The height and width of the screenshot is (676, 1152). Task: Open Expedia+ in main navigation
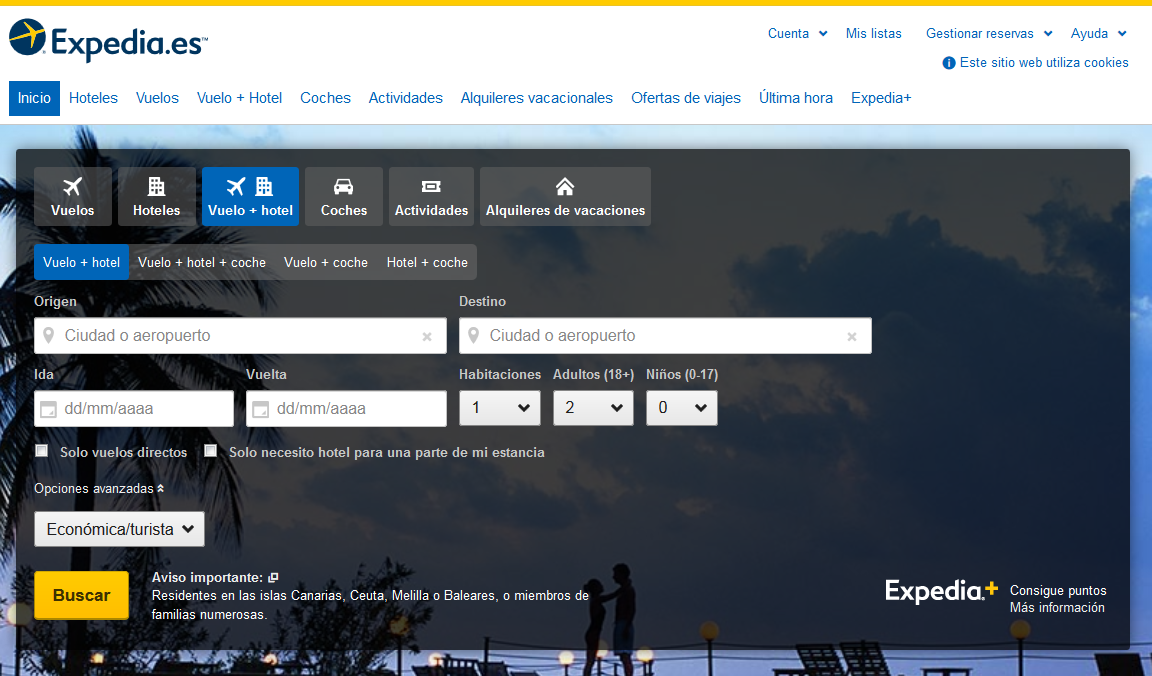[881, 98]
